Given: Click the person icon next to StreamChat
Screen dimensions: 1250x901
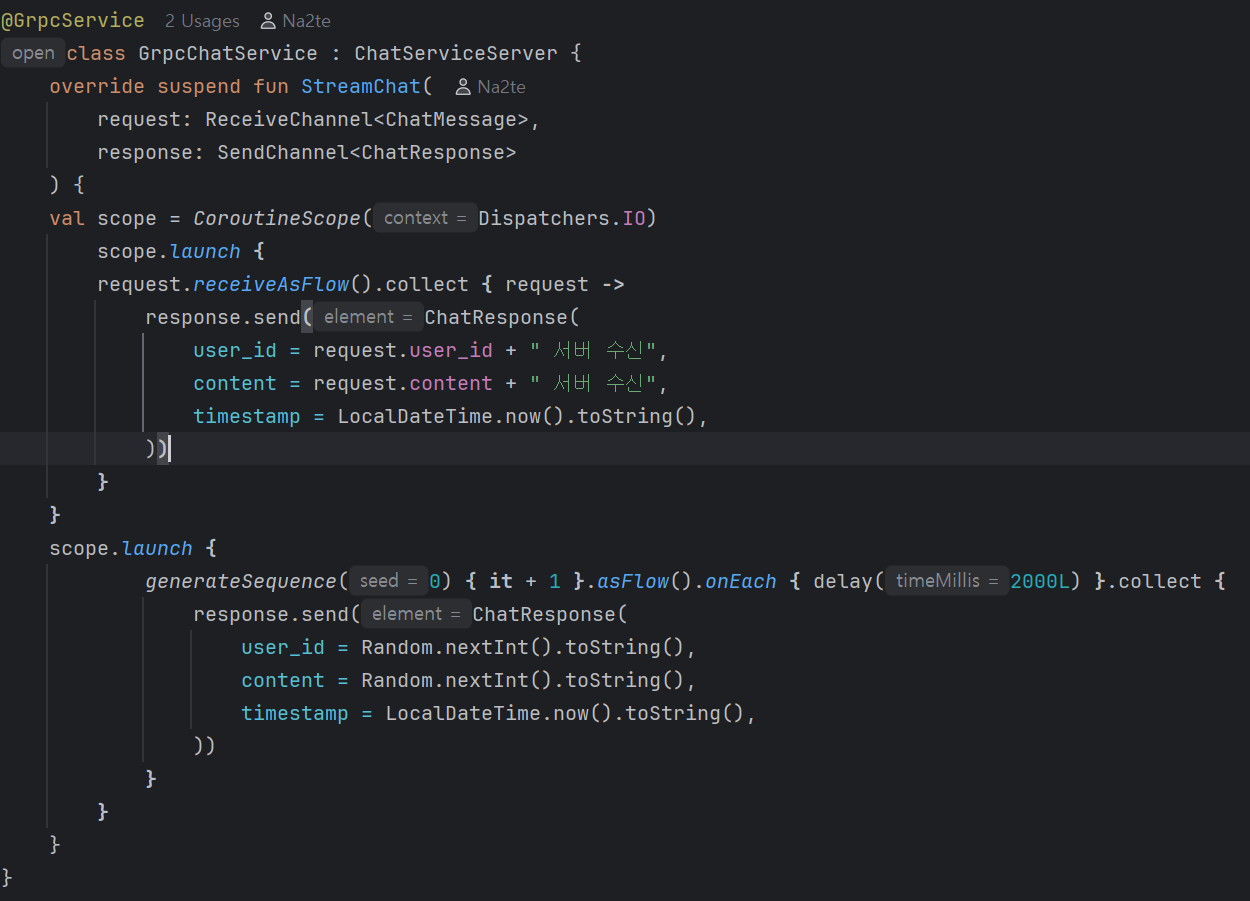Looking at the screenshot, I should (463, 88).
